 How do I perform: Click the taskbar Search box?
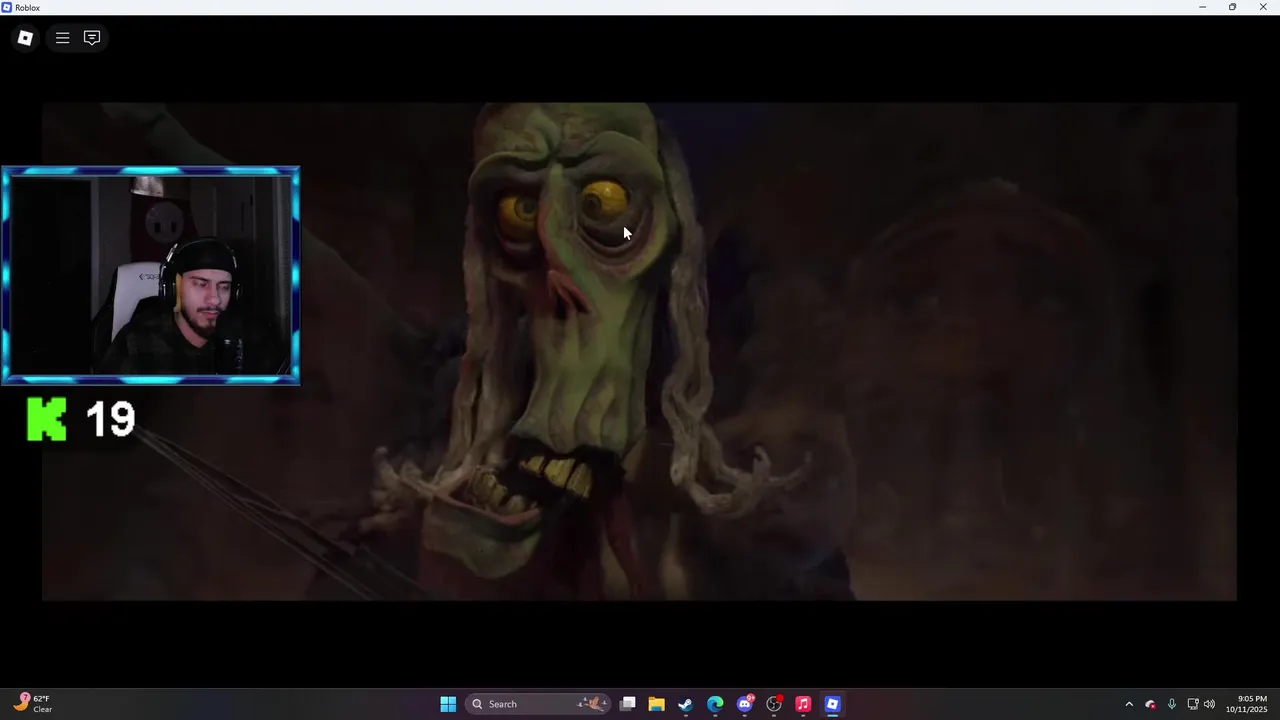[x=538, y=704]
